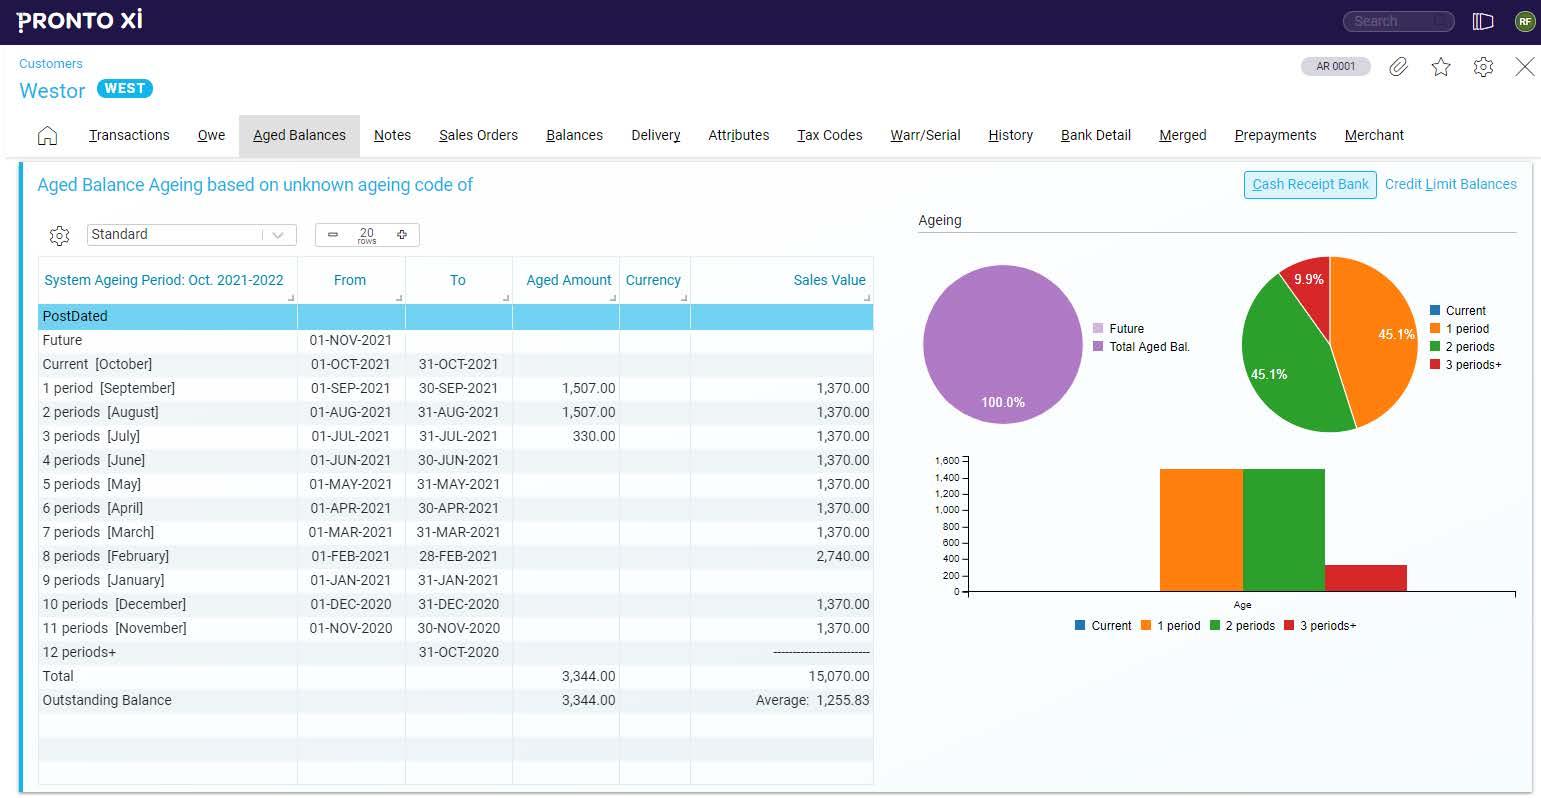1541x798 pixels.
Task: Click inside the Search field
Action: (1397, 20)
